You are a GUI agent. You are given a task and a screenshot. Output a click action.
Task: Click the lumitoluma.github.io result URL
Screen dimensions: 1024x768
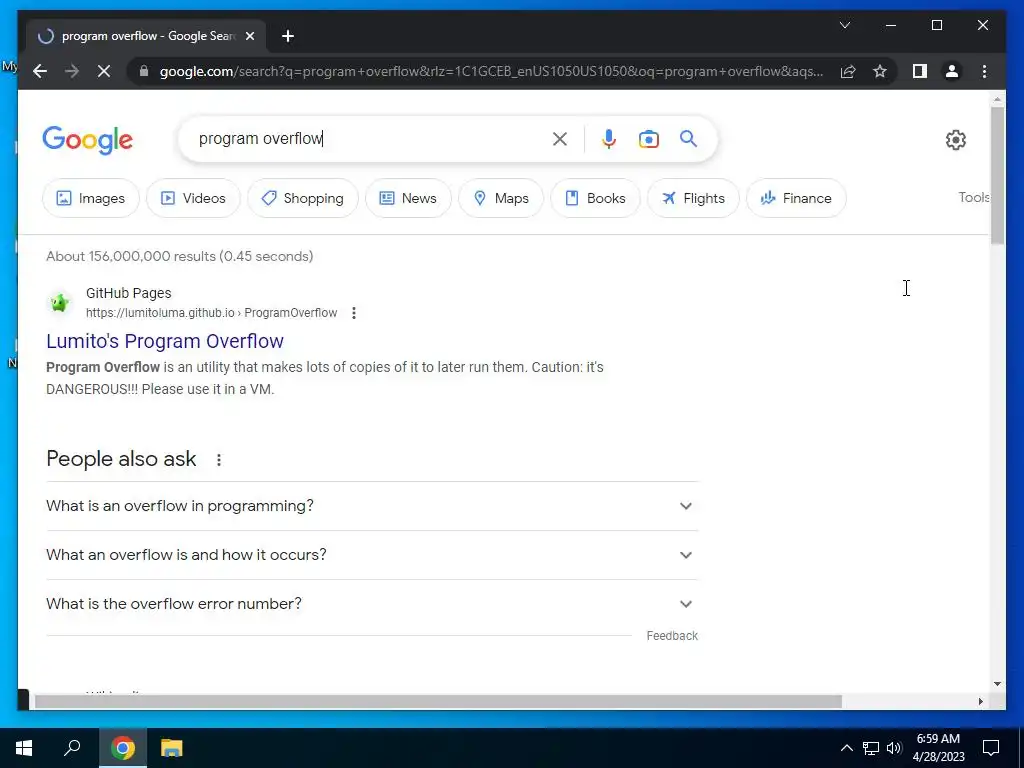tap(212, 313)
